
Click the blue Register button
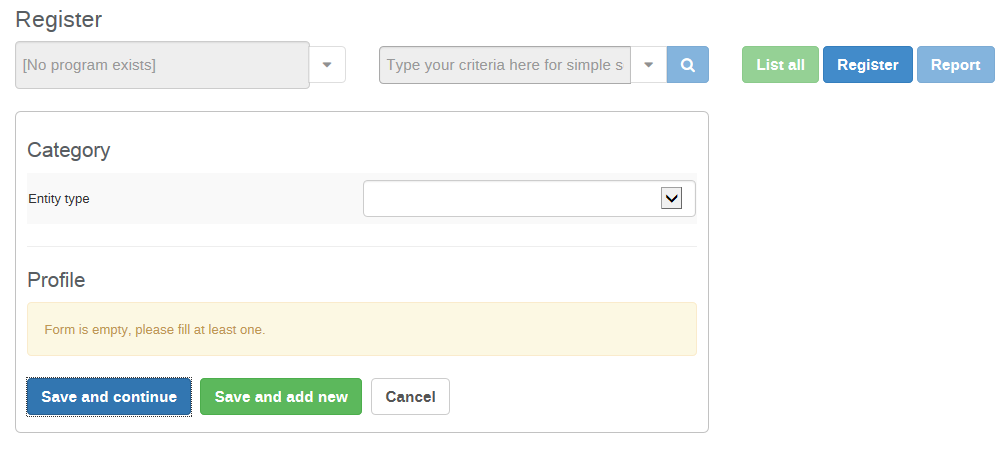pos(867,65)
